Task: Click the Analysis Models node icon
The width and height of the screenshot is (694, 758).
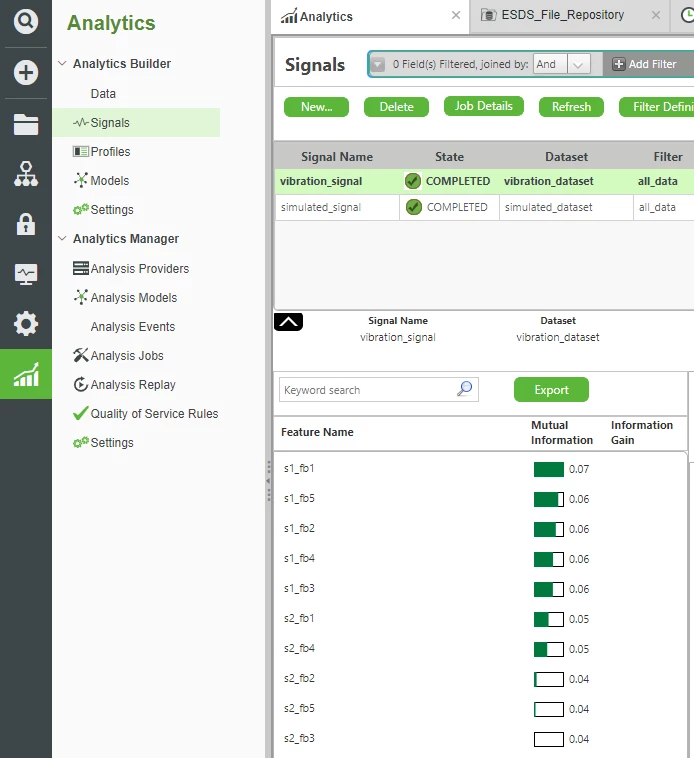Action: (81, 297)
